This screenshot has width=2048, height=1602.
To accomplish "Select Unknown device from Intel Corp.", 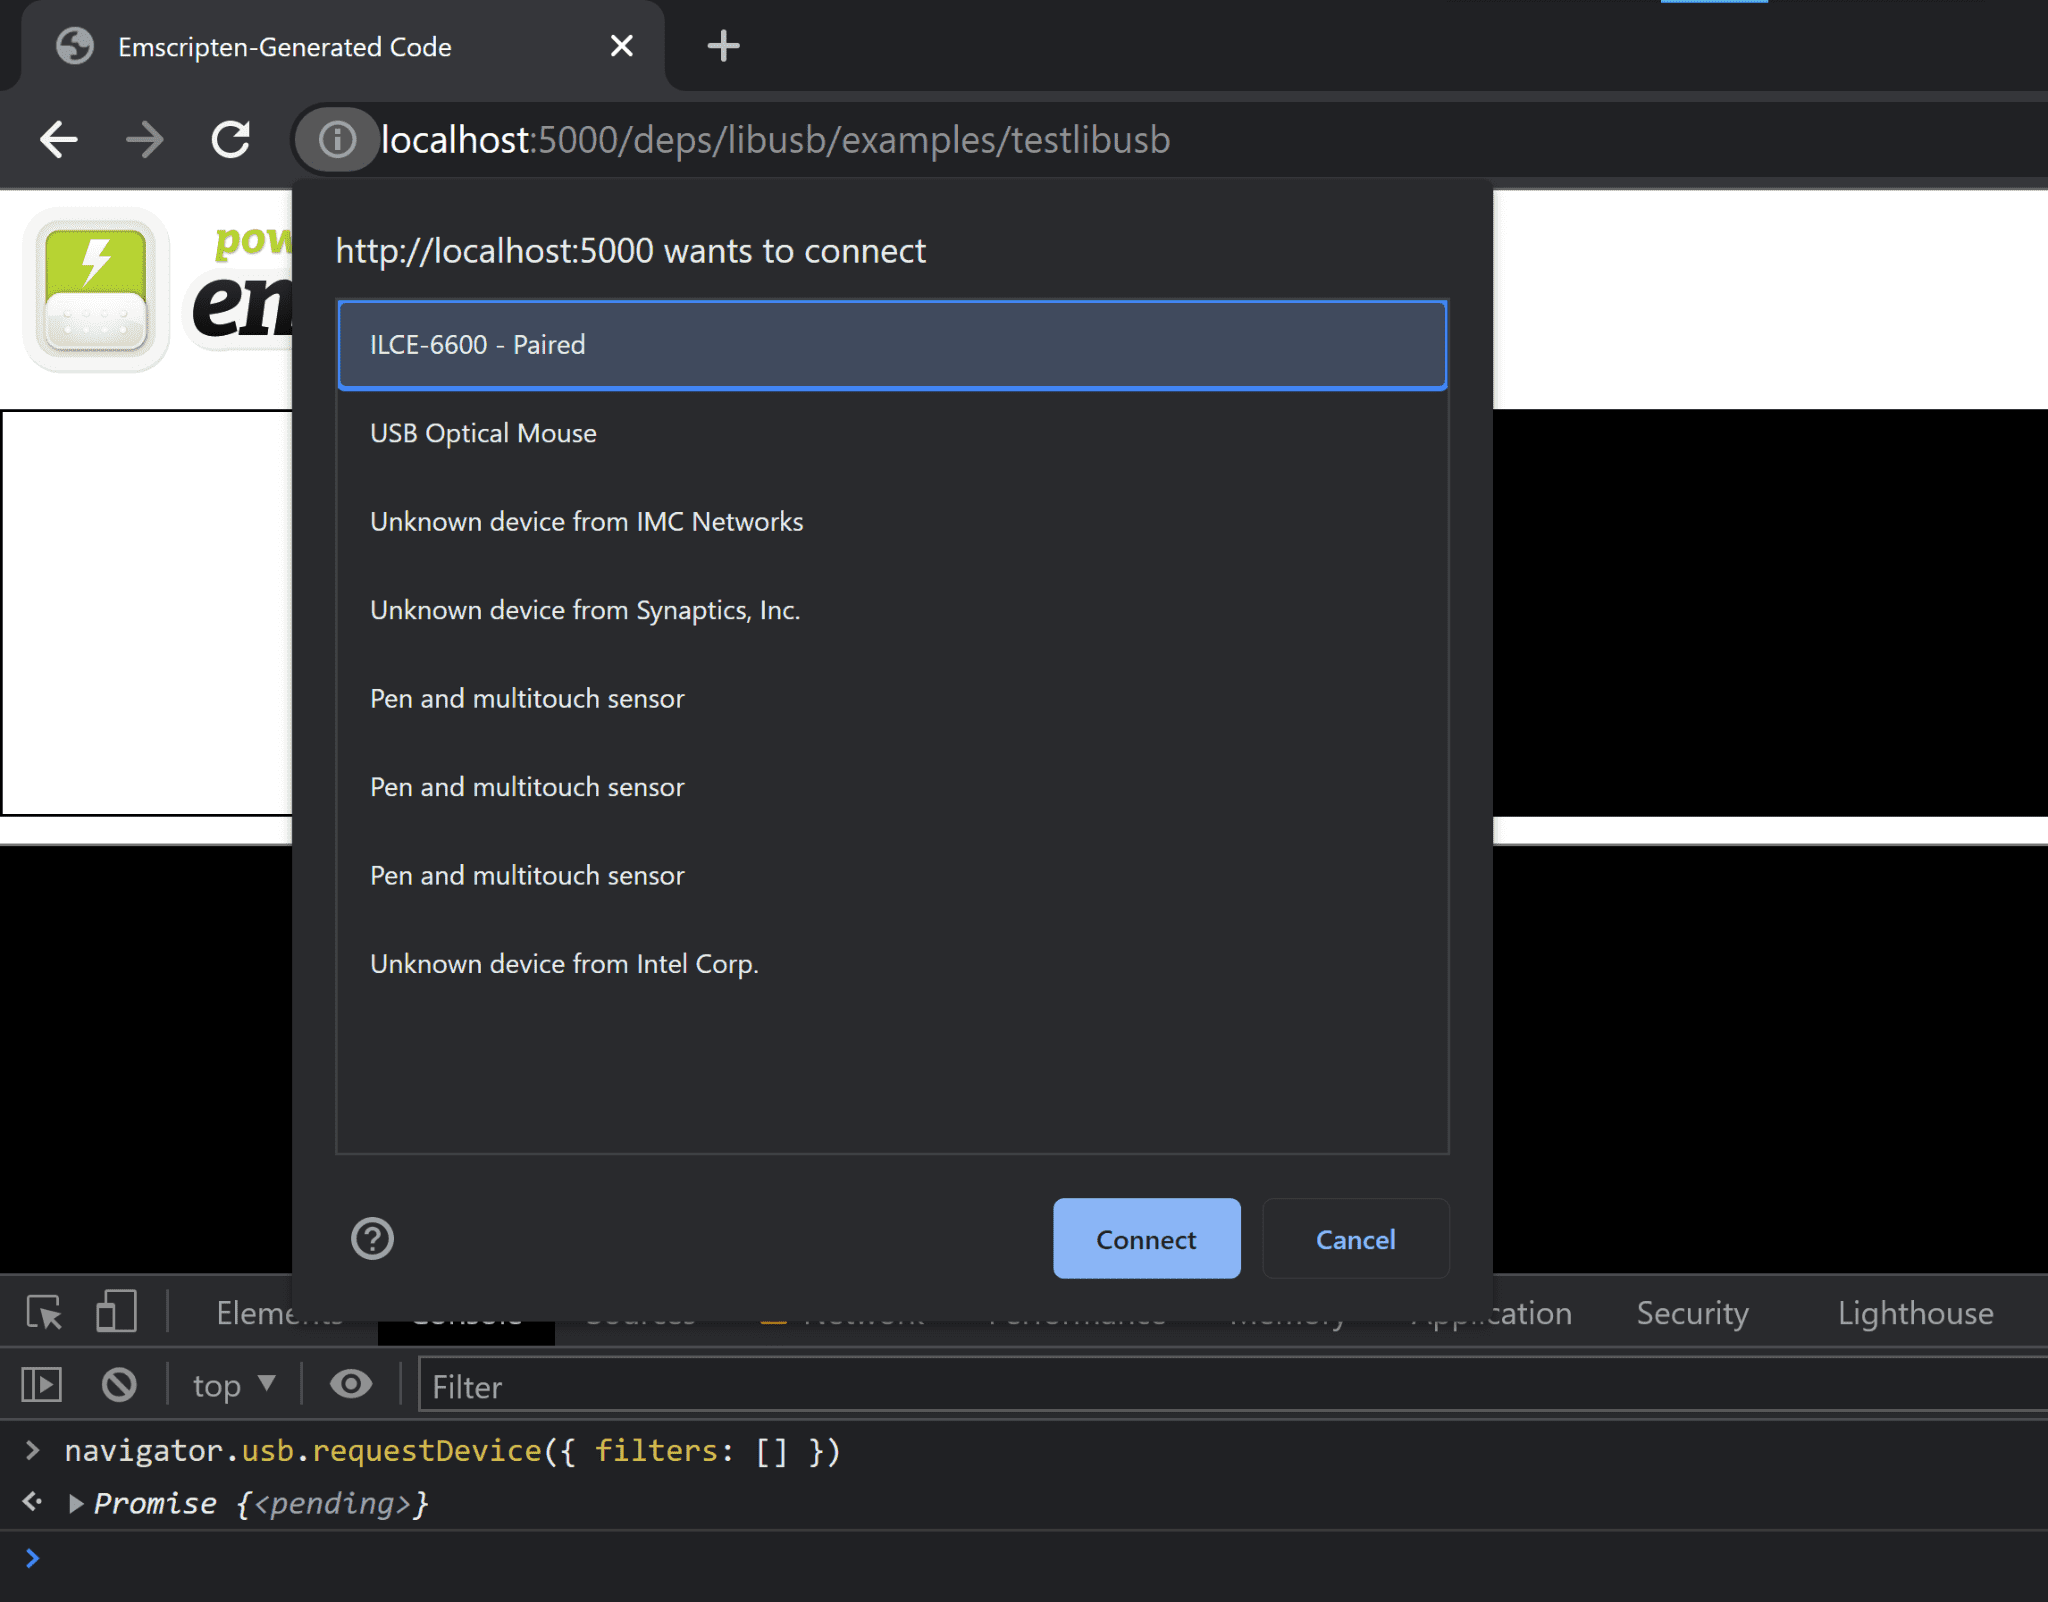I will tap(564, 964).
